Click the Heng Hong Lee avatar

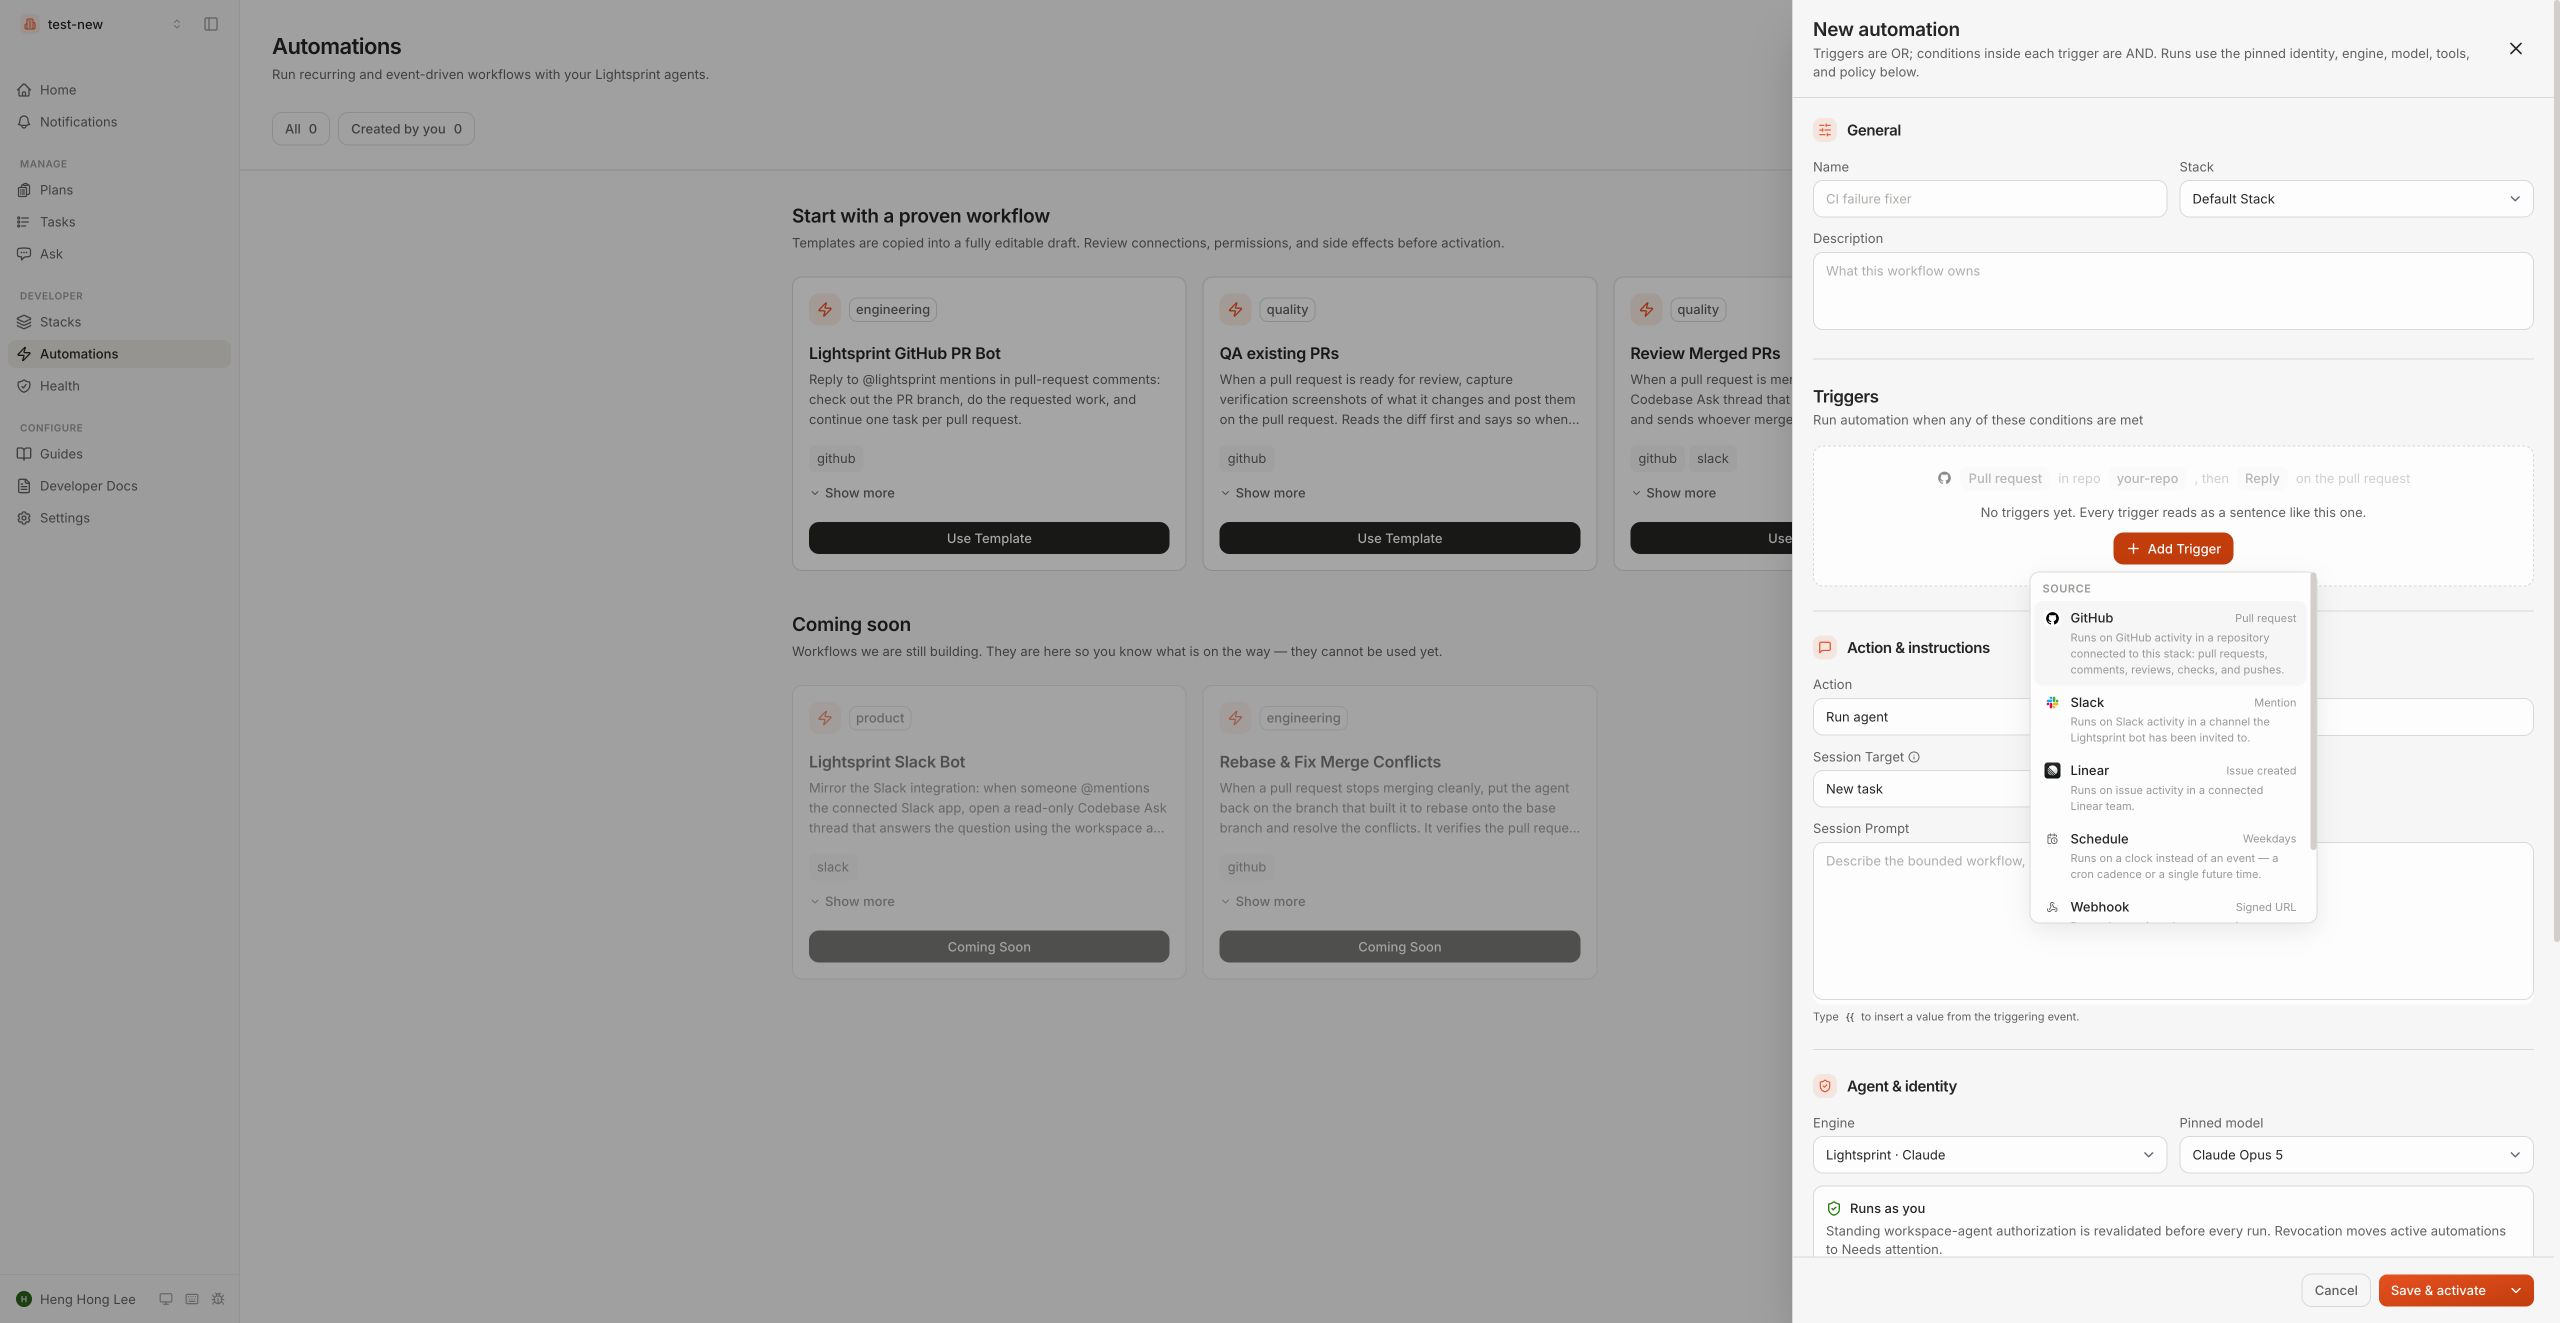coord(24,1299)
